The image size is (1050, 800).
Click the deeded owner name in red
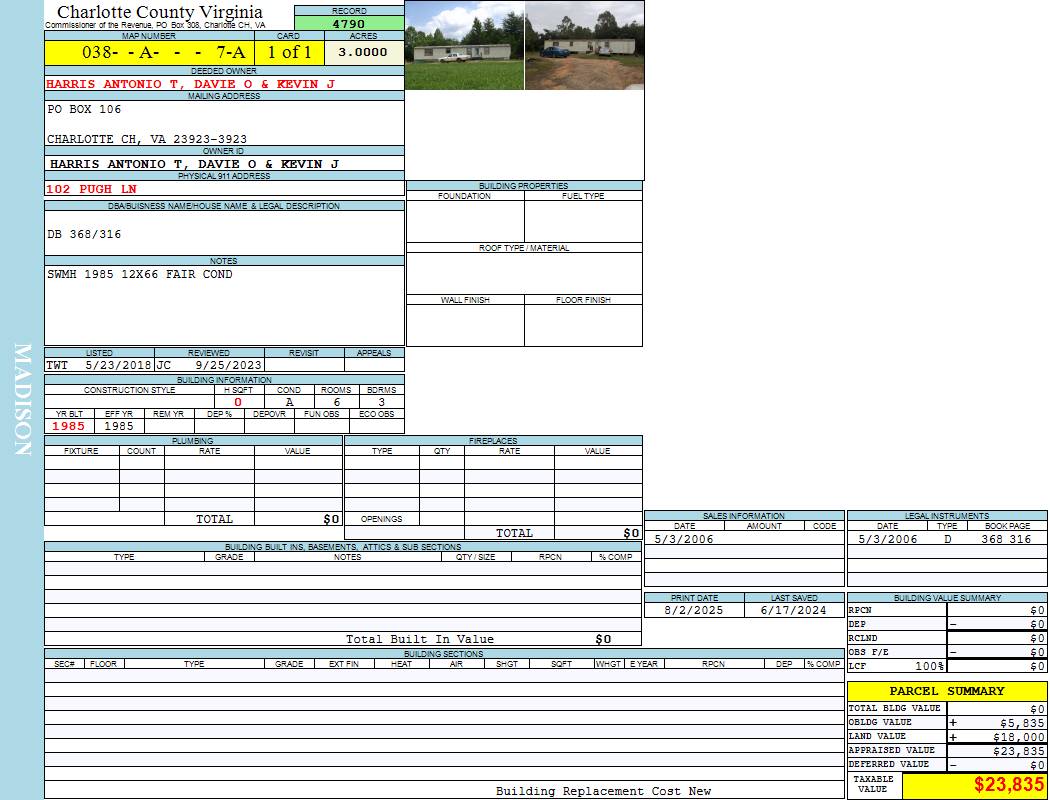(x=190, y=84)
